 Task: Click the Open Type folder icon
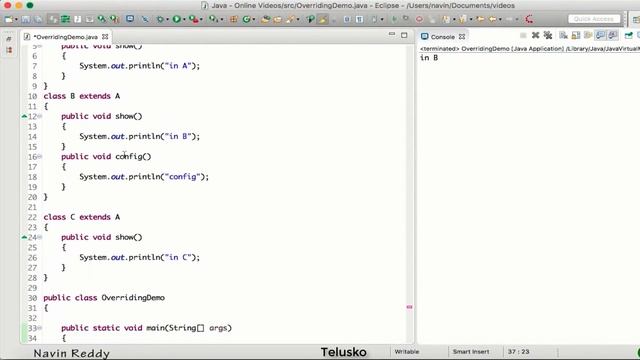click(265, 19)
